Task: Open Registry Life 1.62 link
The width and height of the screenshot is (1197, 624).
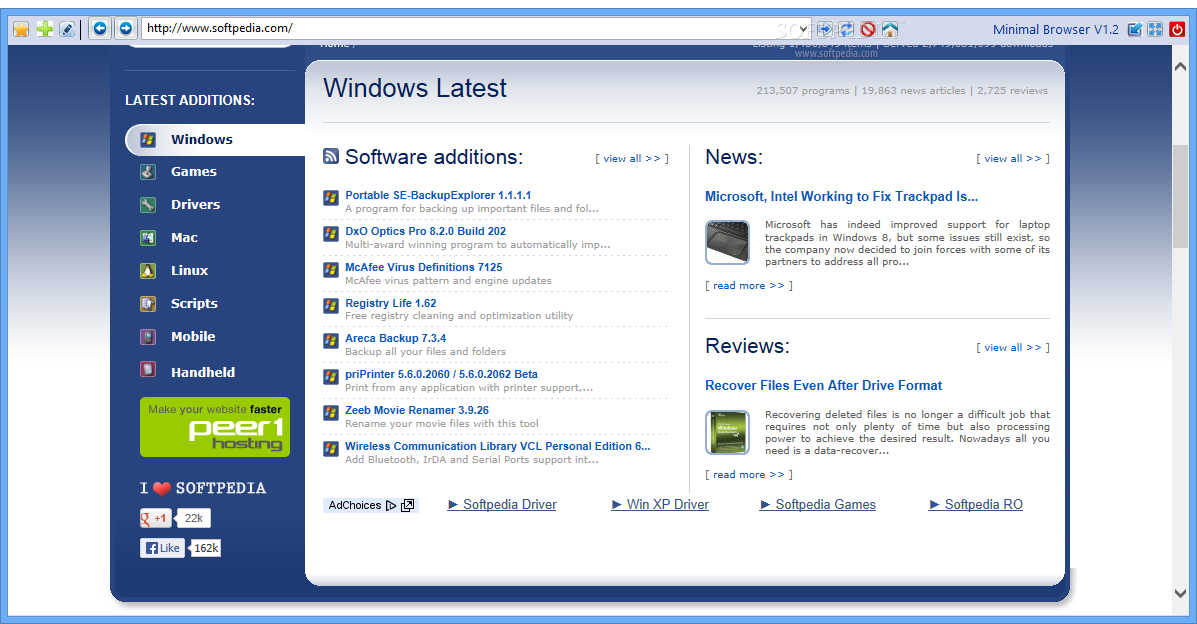Action: pos(391,303)
